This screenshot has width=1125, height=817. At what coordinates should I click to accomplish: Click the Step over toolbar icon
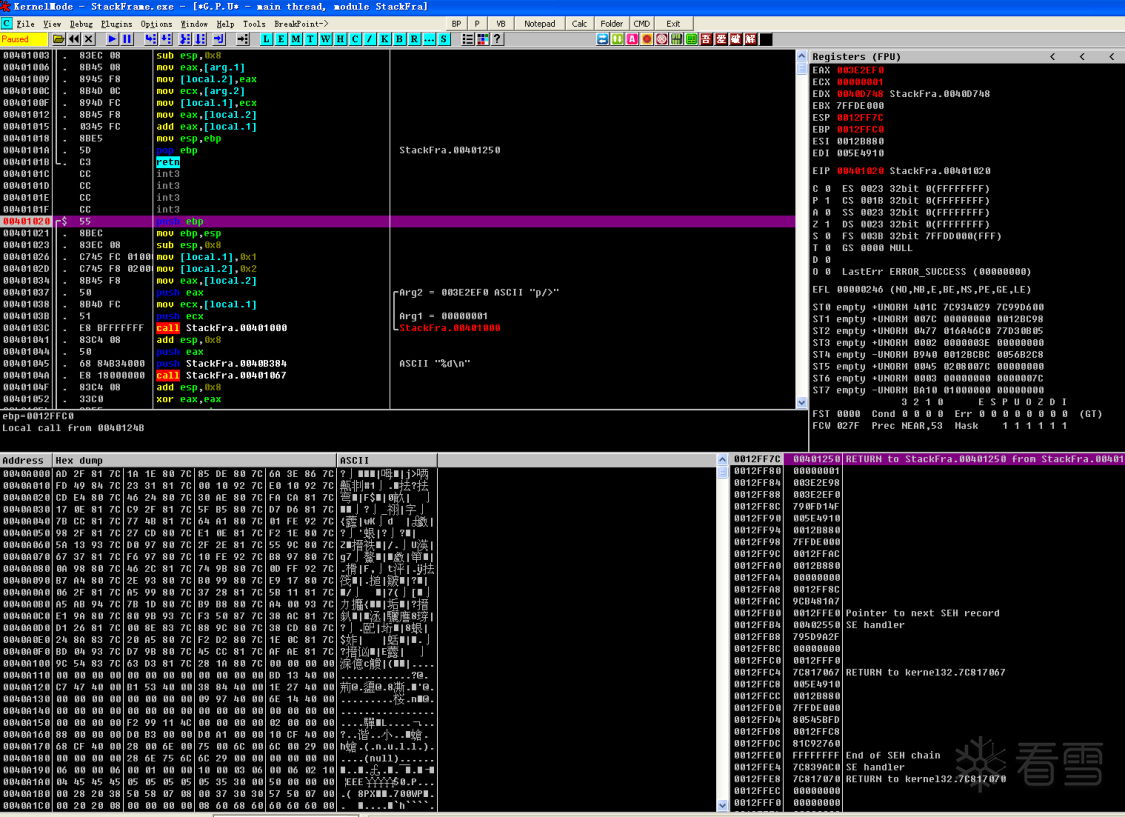(166, 39)
